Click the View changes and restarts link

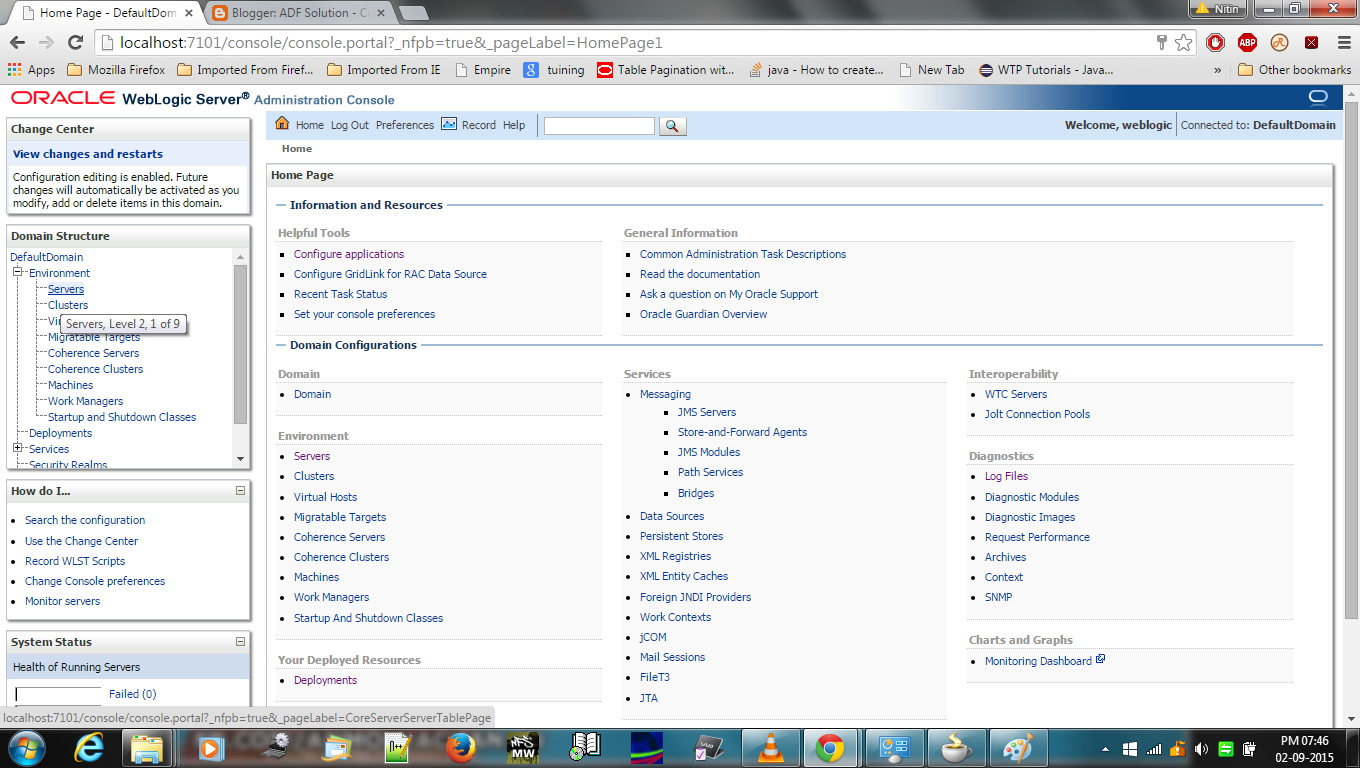tap(88, 154)
